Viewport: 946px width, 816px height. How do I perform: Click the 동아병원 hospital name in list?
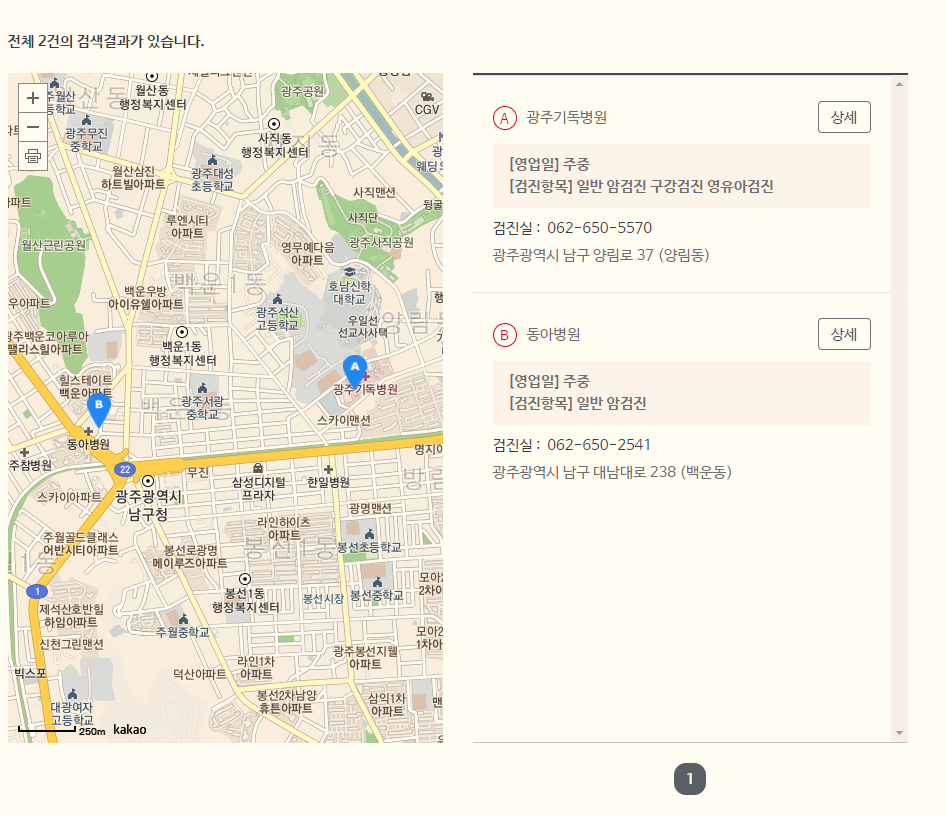pos(553,334)
